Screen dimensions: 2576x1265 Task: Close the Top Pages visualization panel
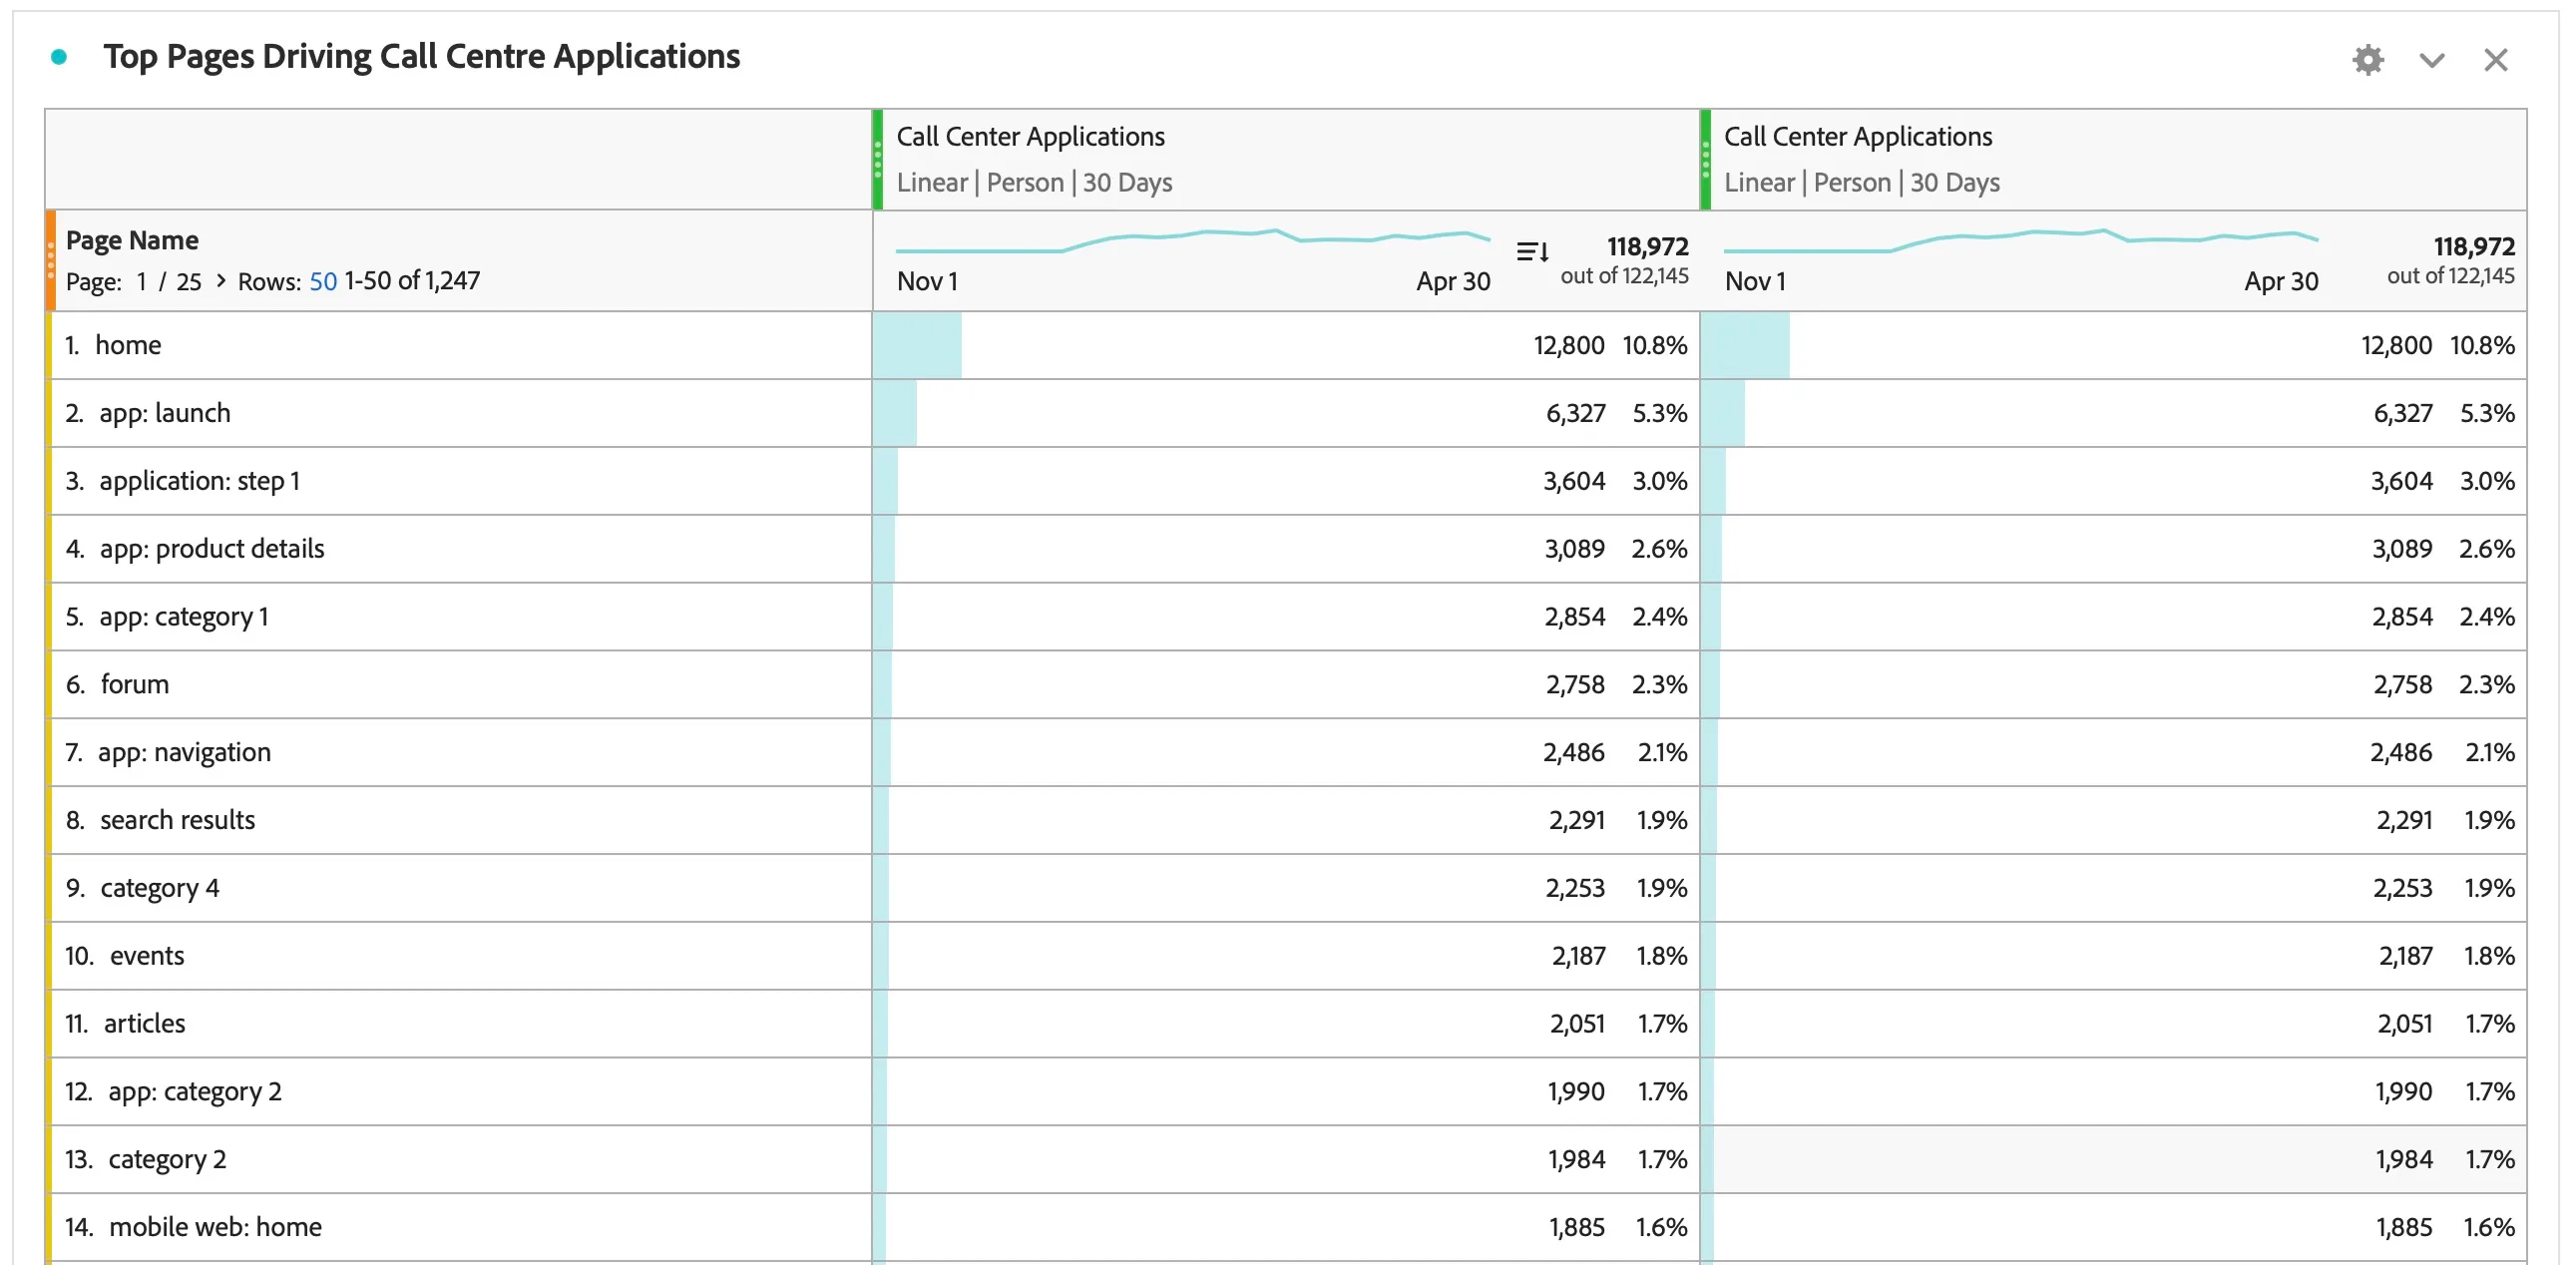pos(2495,60)
